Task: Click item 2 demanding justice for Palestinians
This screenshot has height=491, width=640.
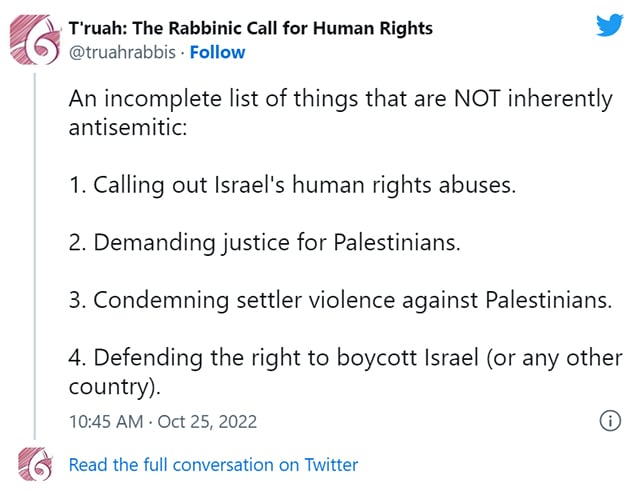Action: pos(264,243)
